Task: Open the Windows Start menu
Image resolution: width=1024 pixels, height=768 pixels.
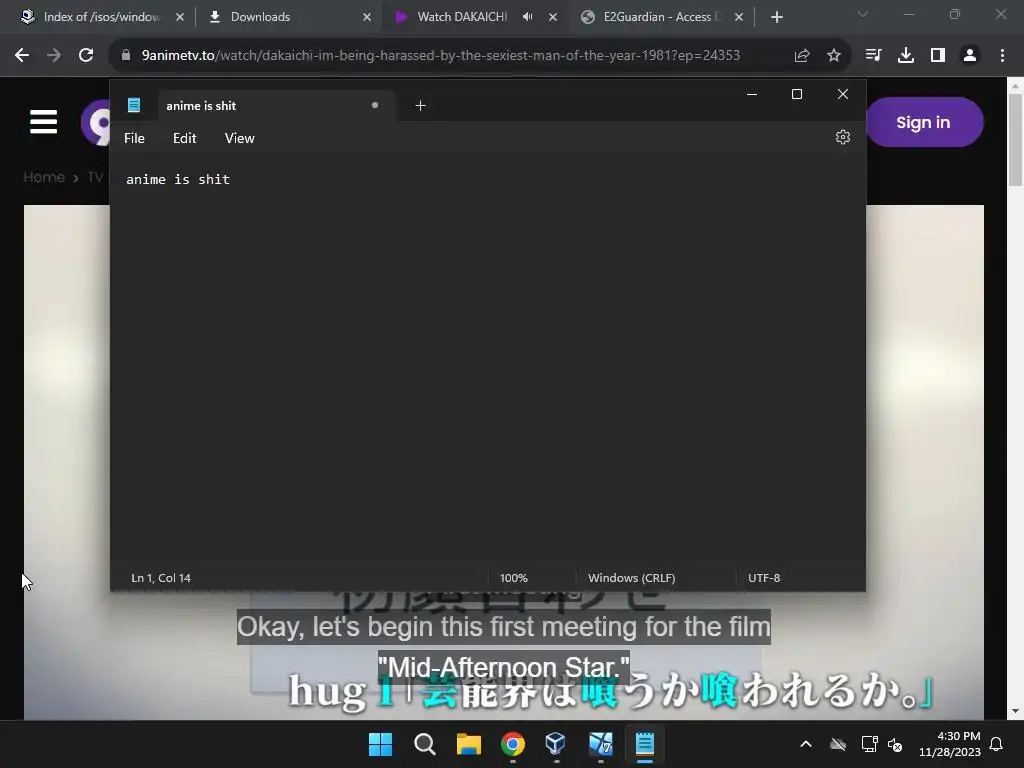Action: tap(380, 744)
